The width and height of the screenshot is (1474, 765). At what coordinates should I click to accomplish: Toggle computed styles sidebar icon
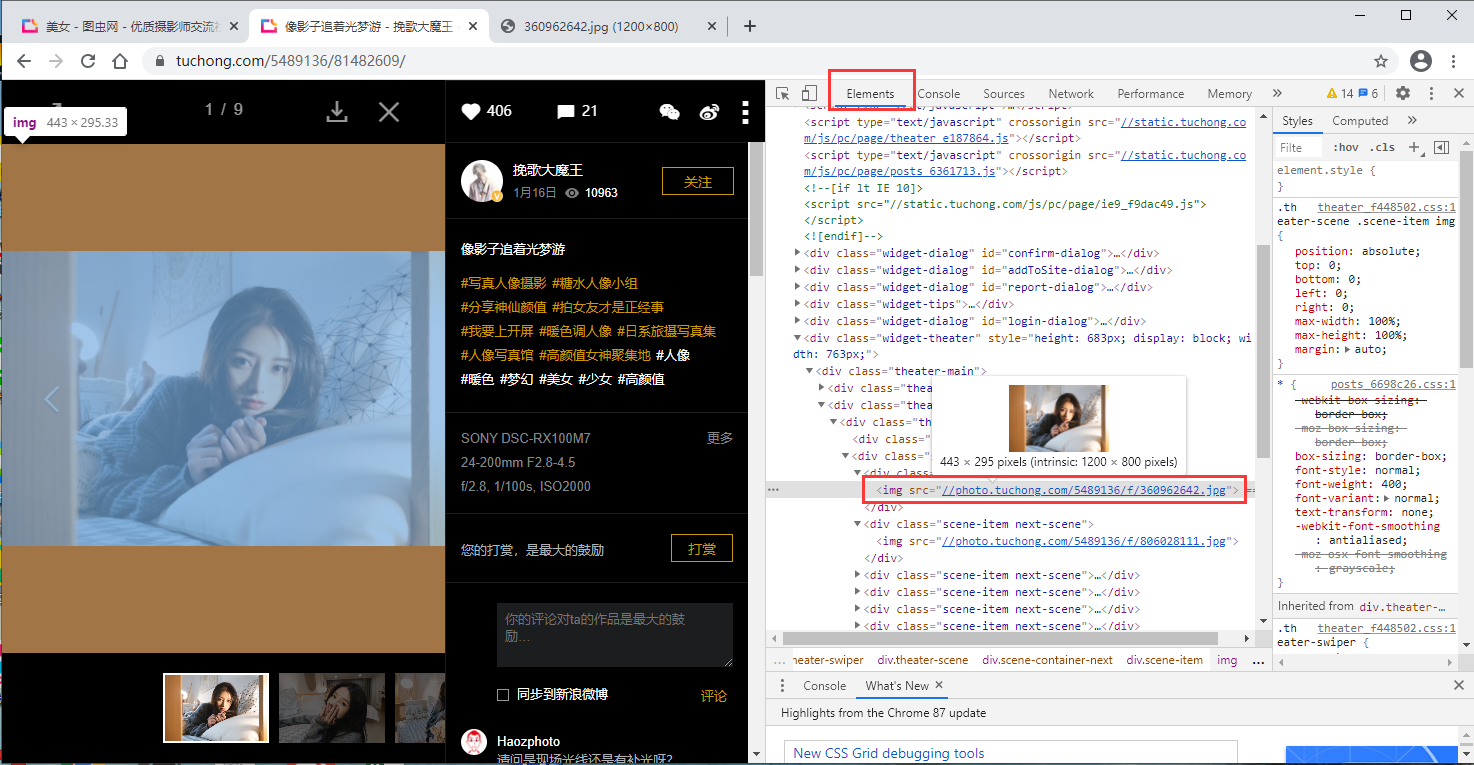click(1441, 147)
